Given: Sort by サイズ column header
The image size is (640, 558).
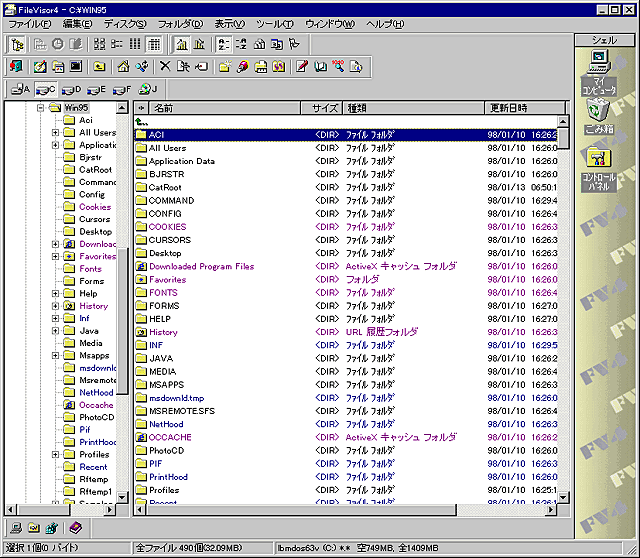Looking at the screenshot, I should [322, 108].
